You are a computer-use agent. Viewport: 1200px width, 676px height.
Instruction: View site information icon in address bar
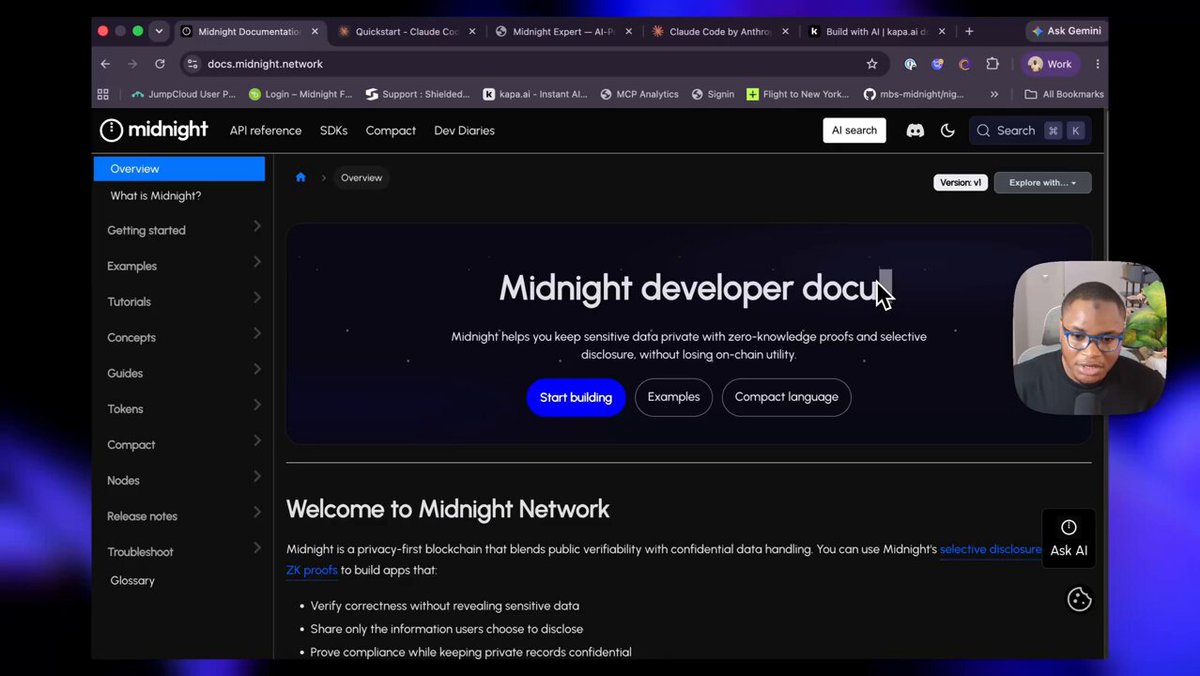193,64
